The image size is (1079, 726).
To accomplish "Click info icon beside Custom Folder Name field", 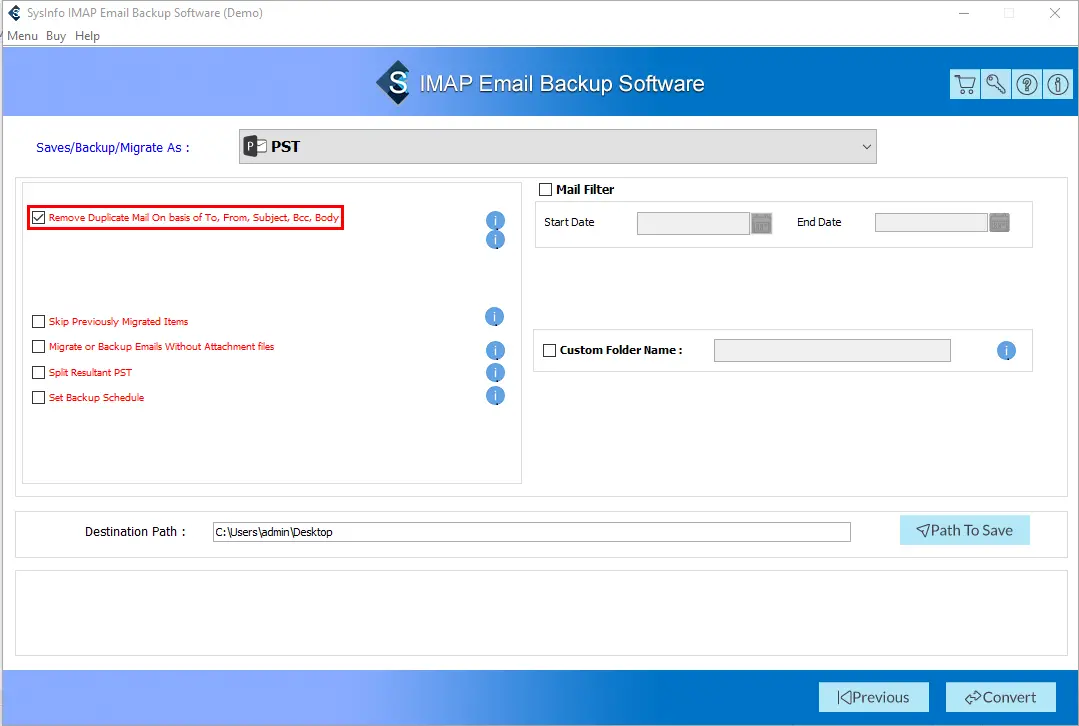I will point(1006,351).
